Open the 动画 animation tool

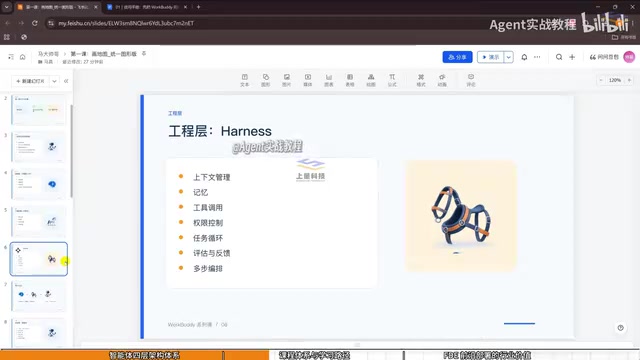click(442, 80)
